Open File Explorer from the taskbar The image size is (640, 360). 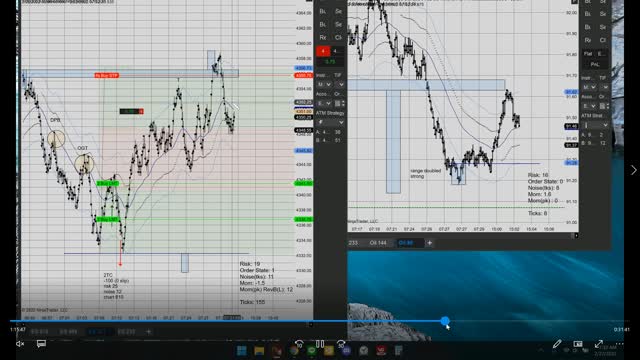point(259,351)
